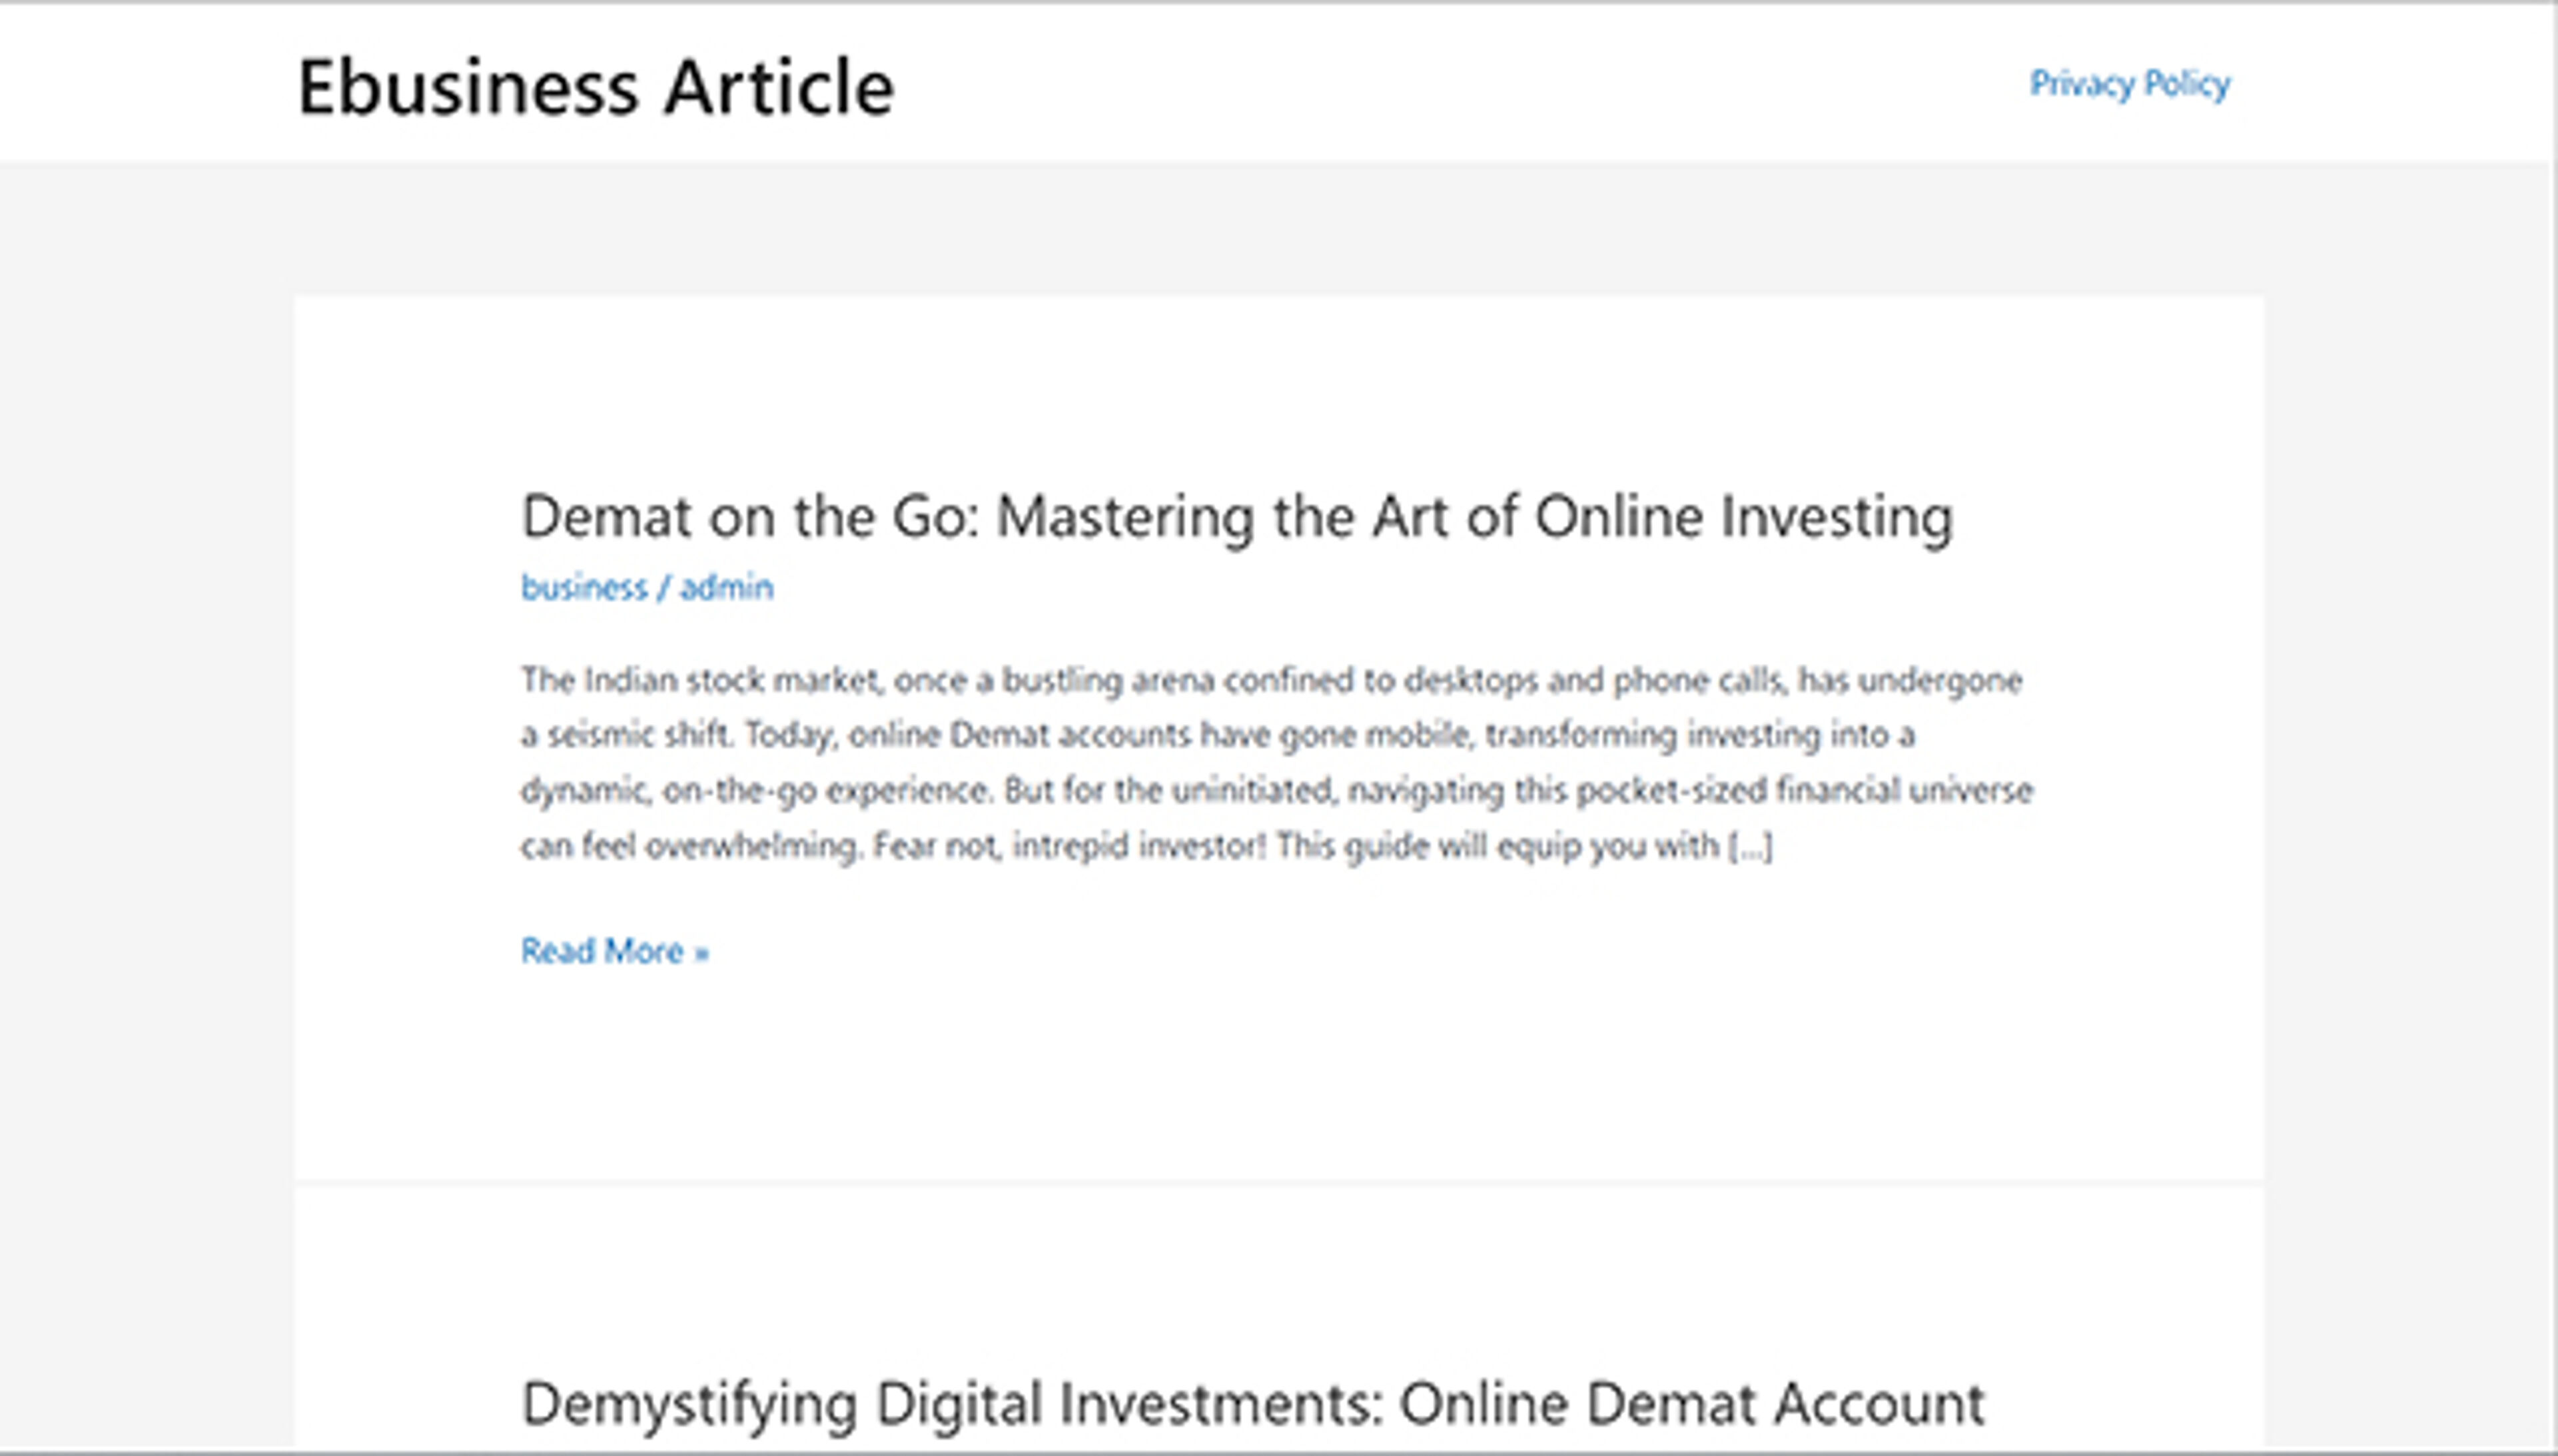Open the admin author archive
The width and height of the screenshot is (2558, 1456).
[726, 588]
